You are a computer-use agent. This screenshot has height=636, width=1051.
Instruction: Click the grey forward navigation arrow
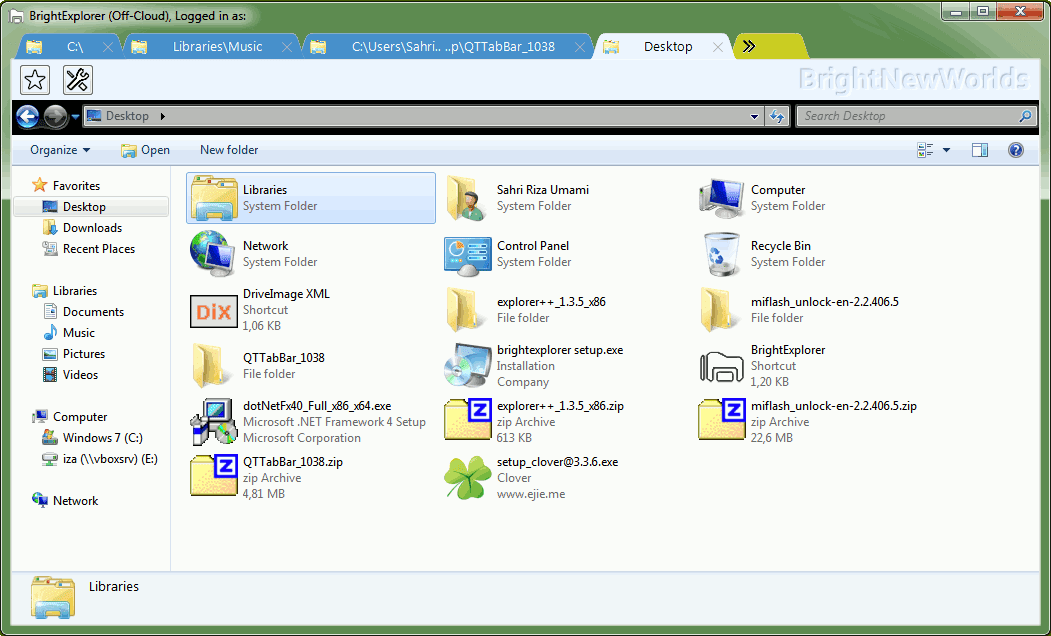[56, 117]
